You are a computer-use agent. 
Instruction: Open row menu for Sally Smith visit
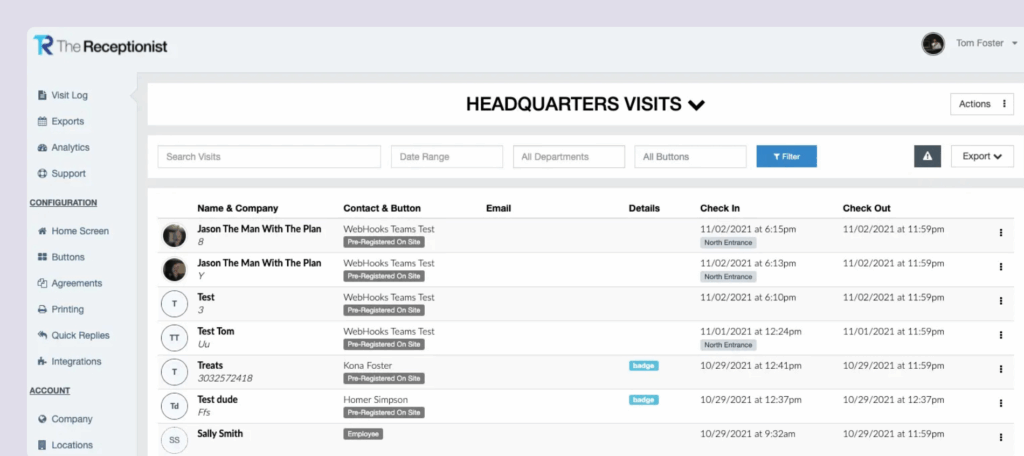click(x=1000, y=437)
